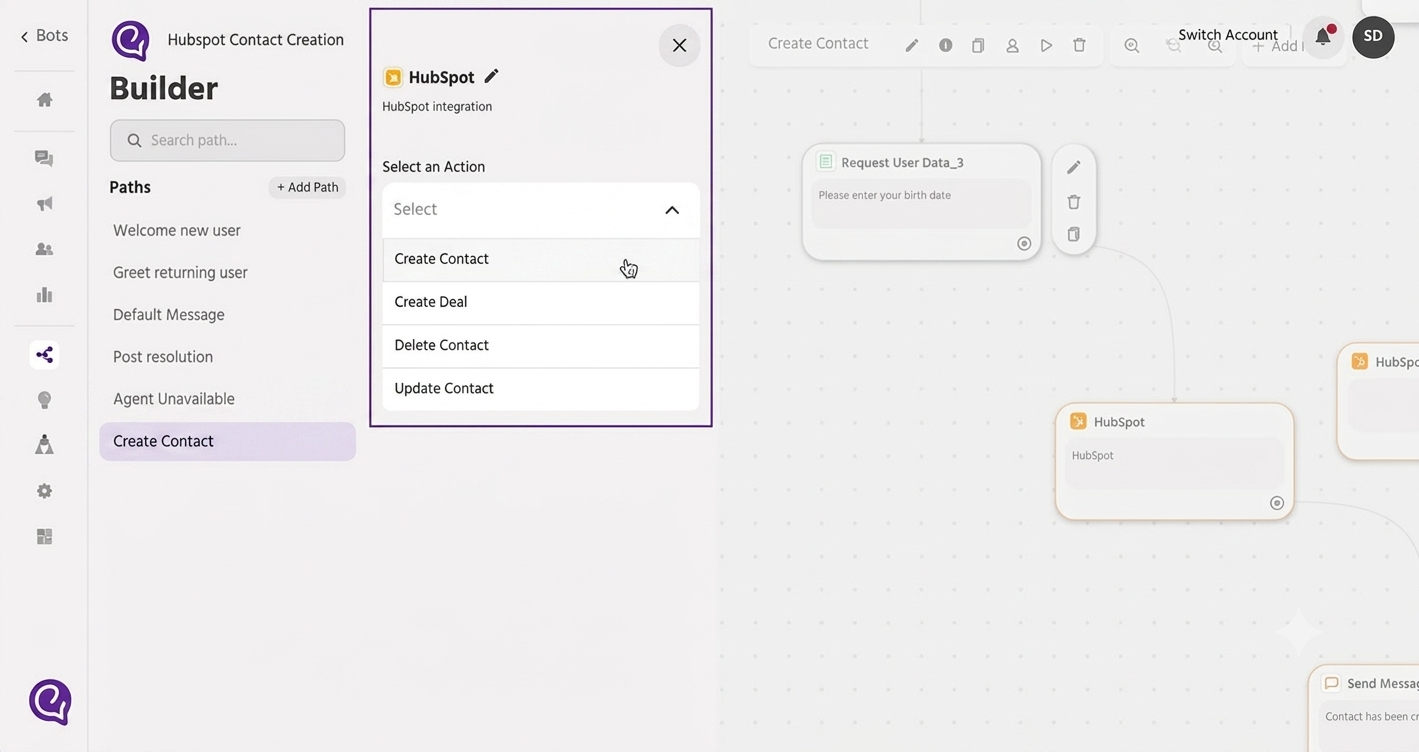Click the output connector on HubSpot node
Image resolution: width=1419 pixels, height=752 pixels.
click(x=1277, y=503)
